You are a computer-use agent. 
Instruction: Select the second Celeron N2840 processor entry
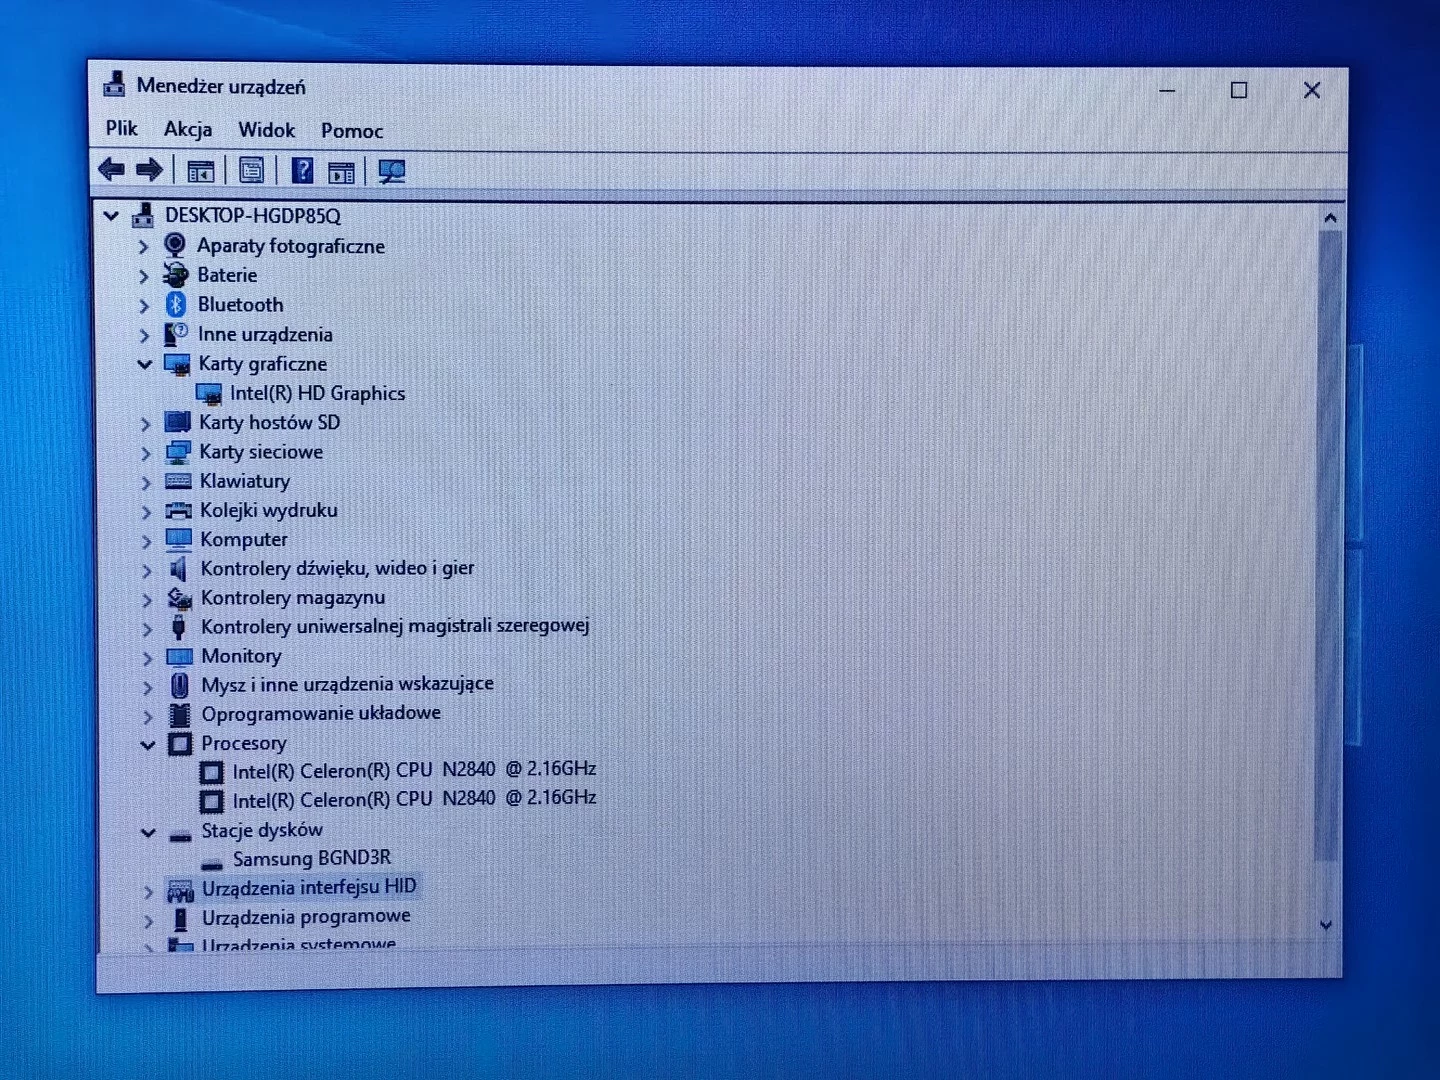click(x=414, y=799)
